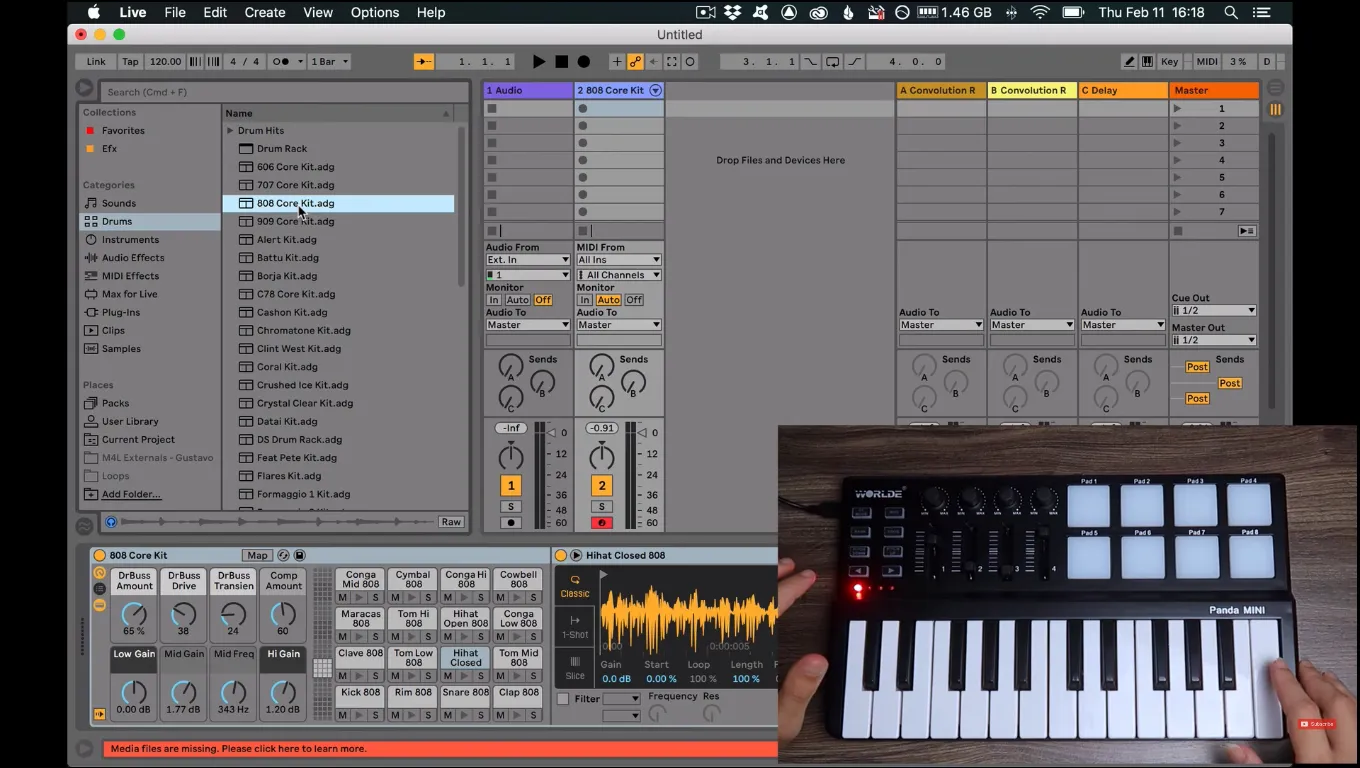Click the Hot-Swap icon on 808 Core Kit
1360x768 pixels.
[283, 555]
